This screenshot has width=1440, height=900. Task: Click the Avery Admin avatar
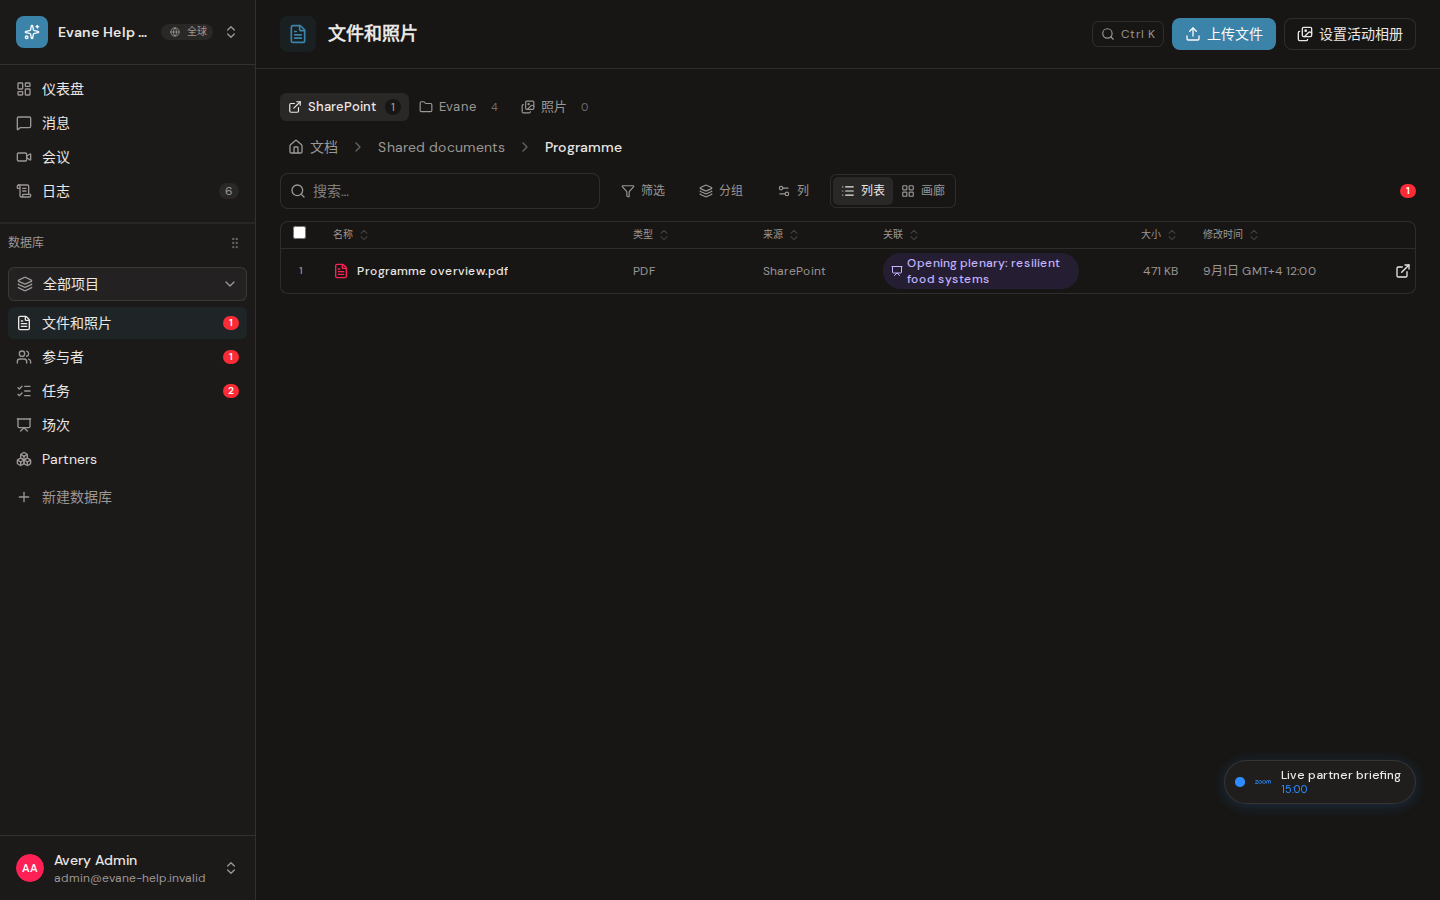click(30, 868)
